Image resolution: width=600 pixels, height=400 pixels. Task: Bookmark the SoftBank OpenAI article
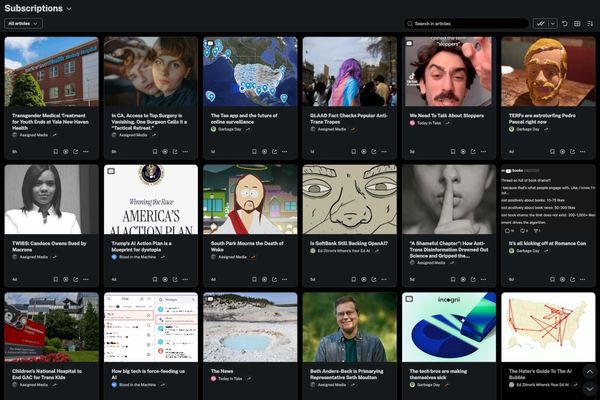click(354, 279)
